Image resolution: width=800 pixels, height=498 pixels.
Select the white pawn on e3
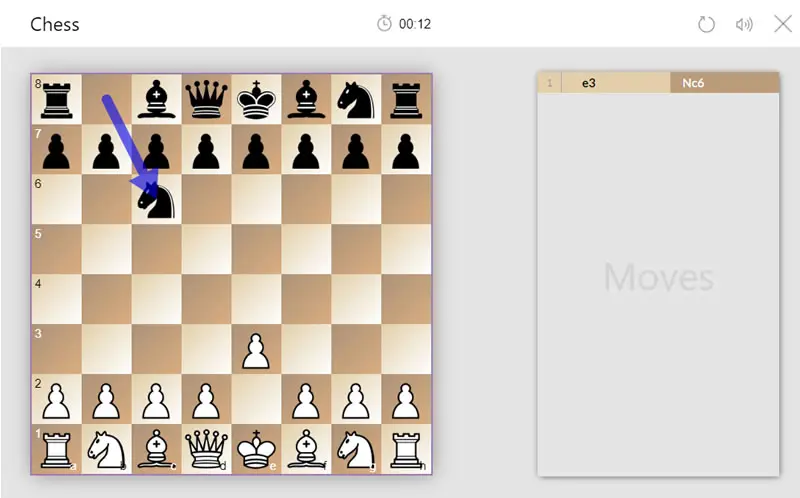coord(256,351)
